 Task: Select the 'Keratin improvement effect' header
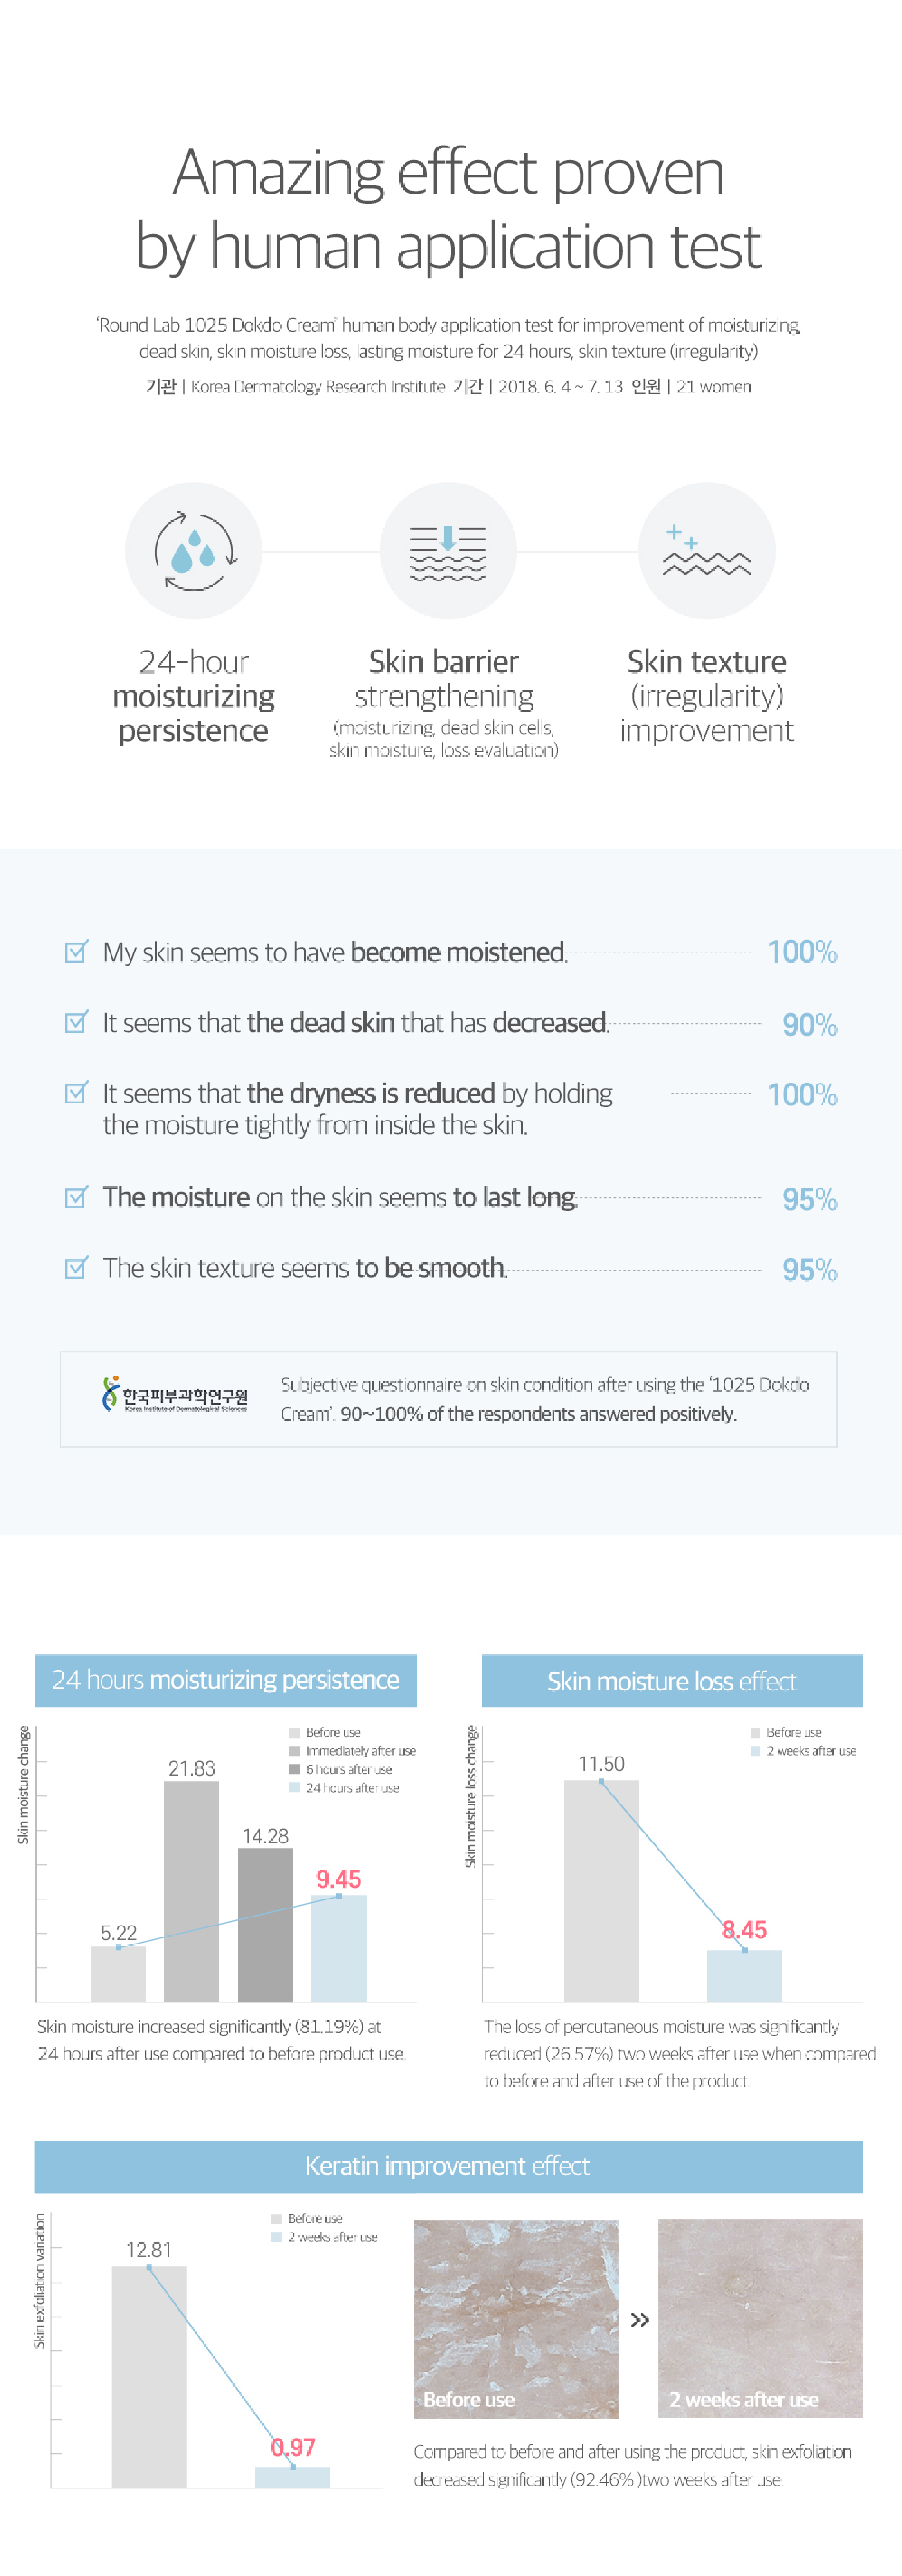(448, 2166)
